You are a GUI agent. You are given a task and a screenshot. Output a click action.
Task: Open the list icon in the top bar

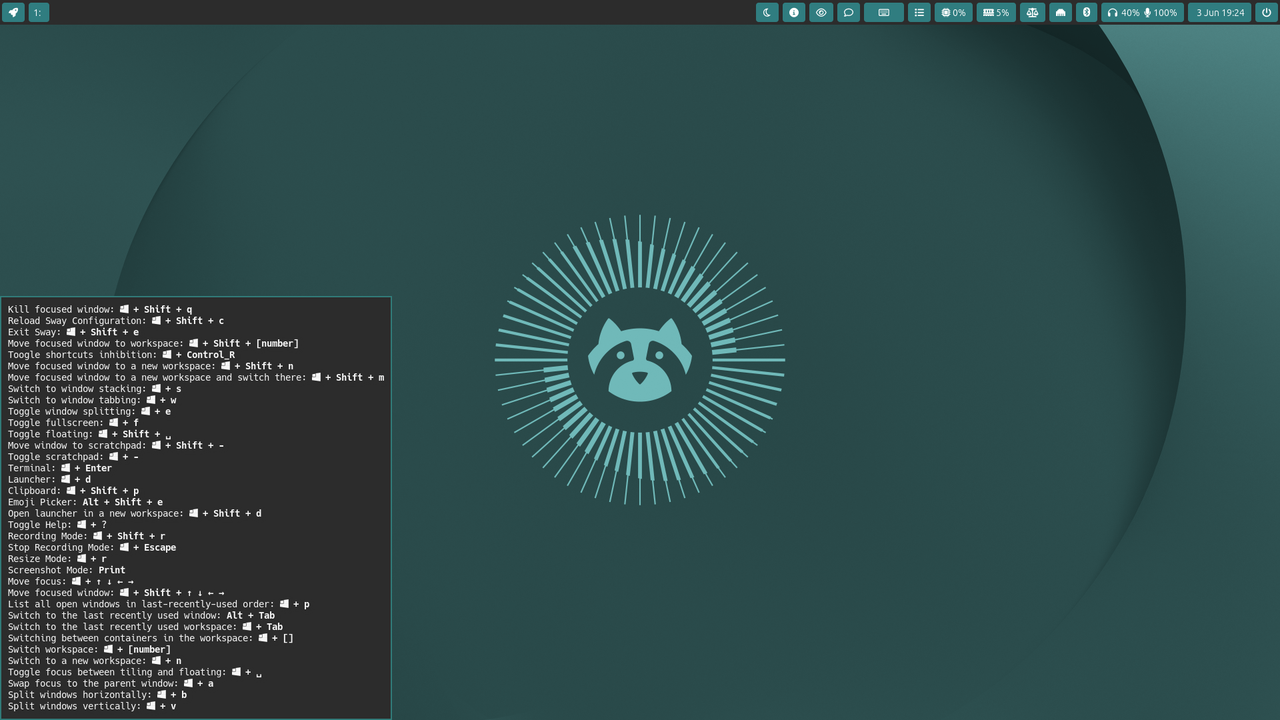919,13
